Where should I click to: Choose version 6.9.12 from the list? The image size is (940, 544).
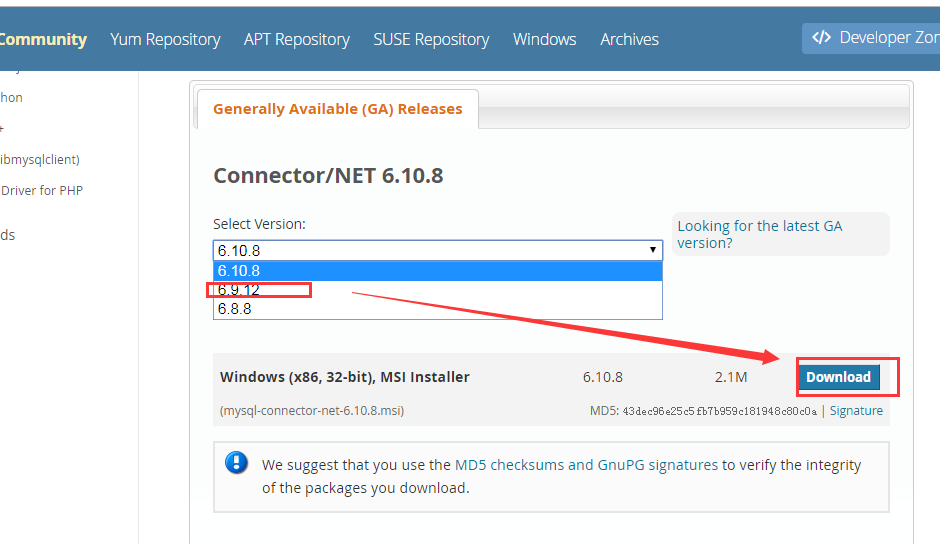coord(239,290)
